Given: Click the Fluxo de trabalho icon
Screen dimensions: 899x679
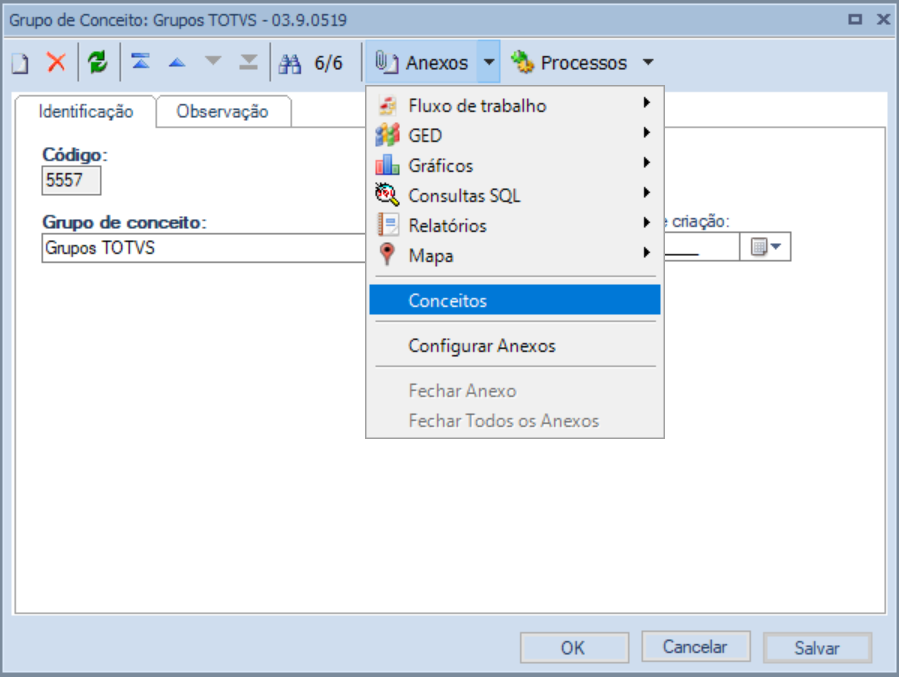Looking at the screenshot, I should [x=388, y=106].
